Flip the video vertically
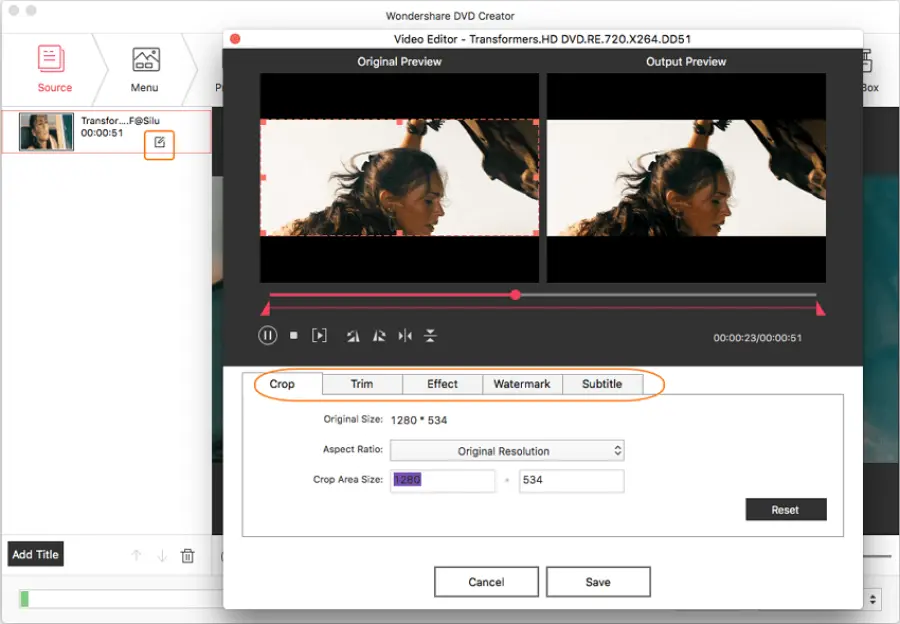This screenshot has width=900, height=624. click(x=430, y=335)
